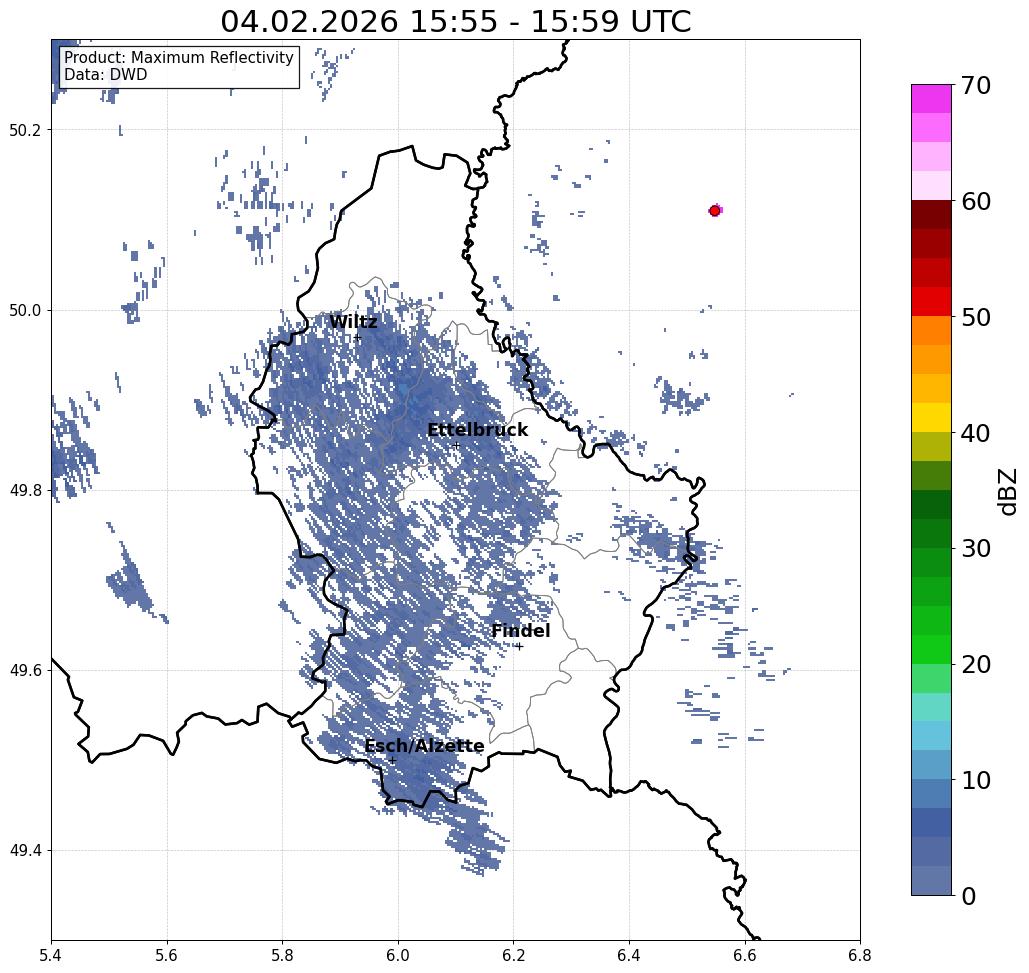Click the colorbar label '30'

(x=976, y=549)
